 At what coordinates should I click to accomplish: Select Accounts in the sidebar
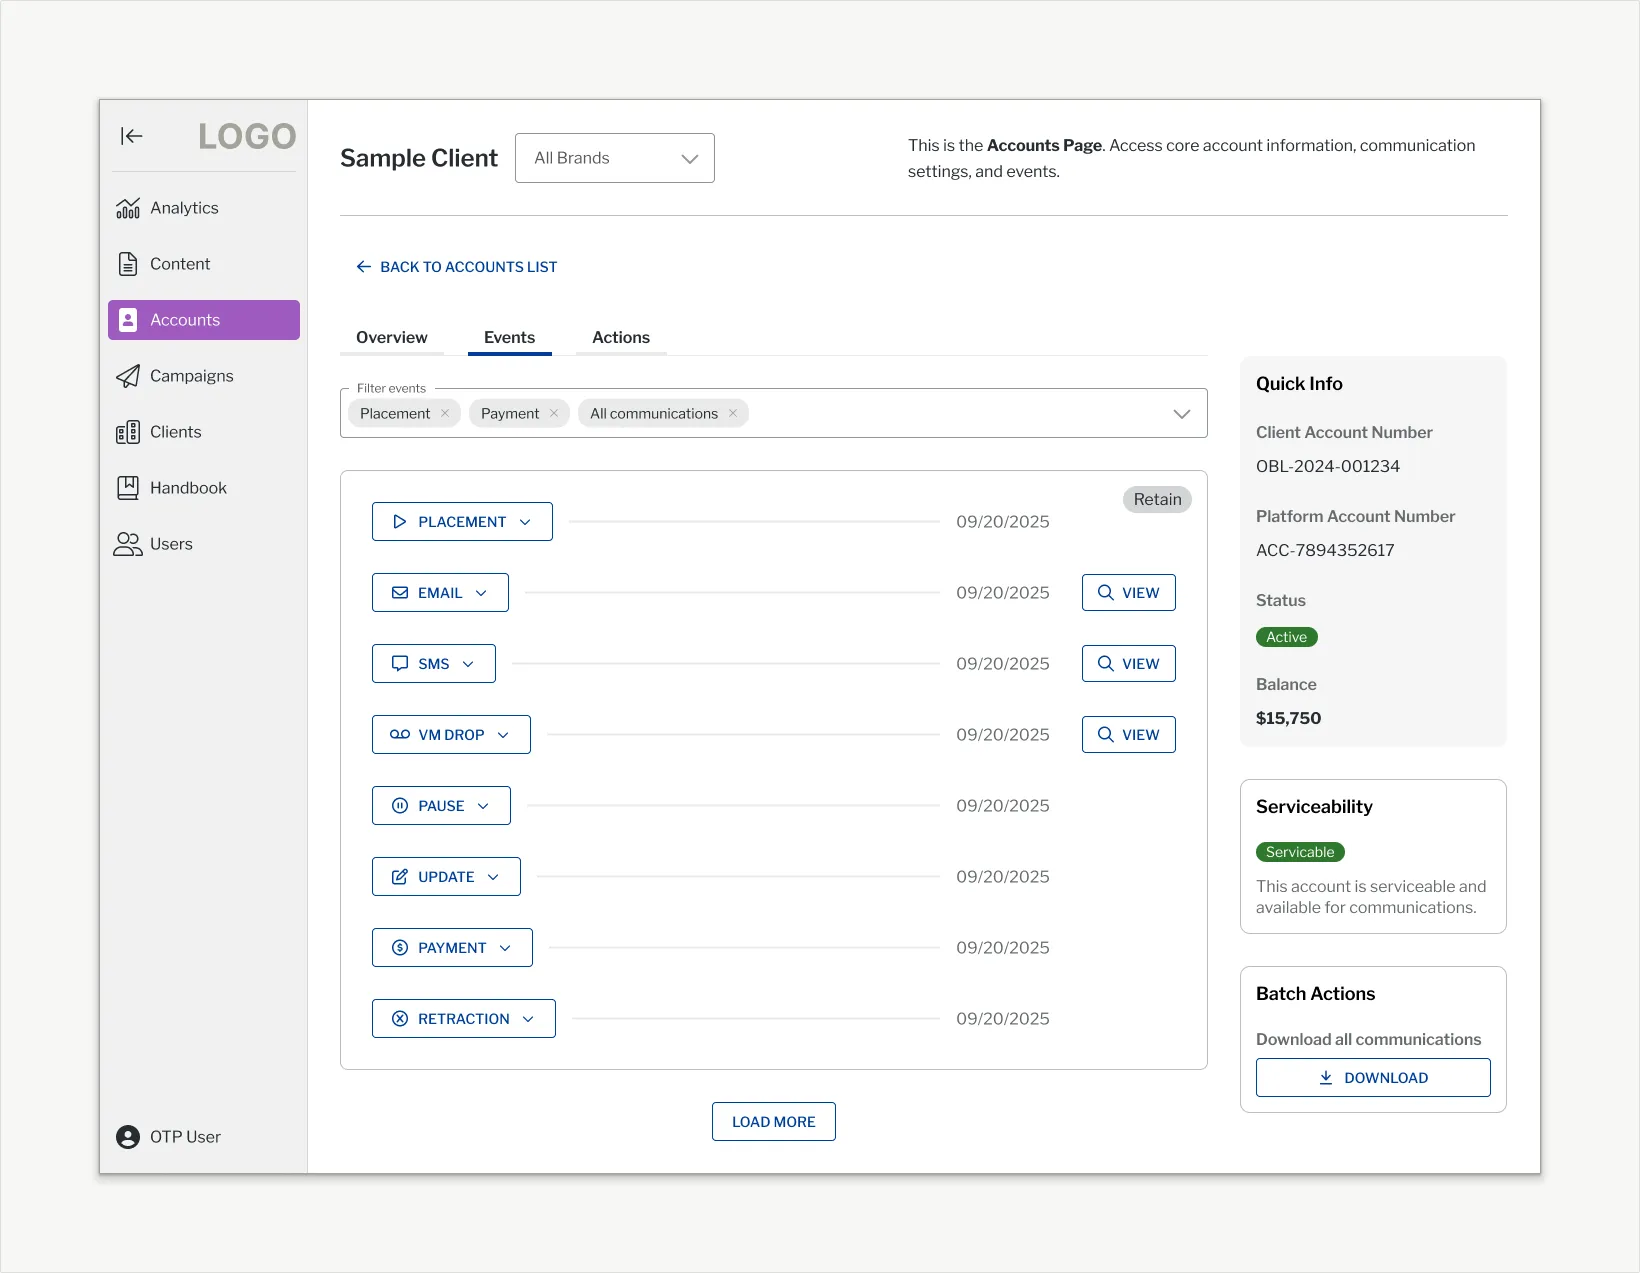204,320
